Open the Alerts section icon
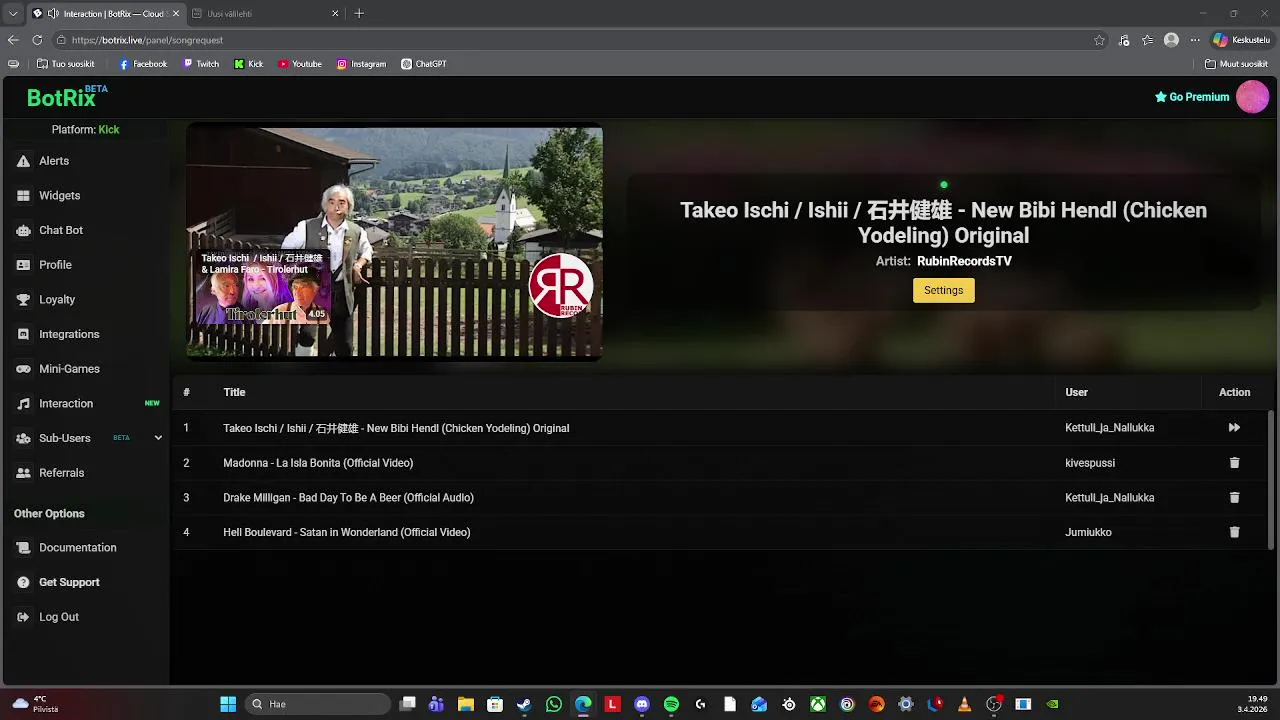Viewport: 1280px width, 720px height. point(23,161)
